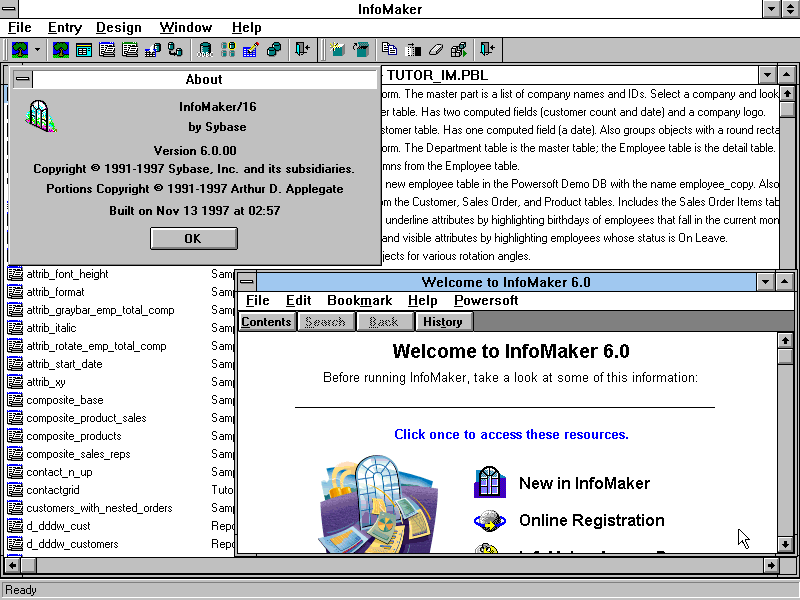Click the help window's vertical scrollbar thumb
Screen dimensions: 800x600
(x=785, y=356)
